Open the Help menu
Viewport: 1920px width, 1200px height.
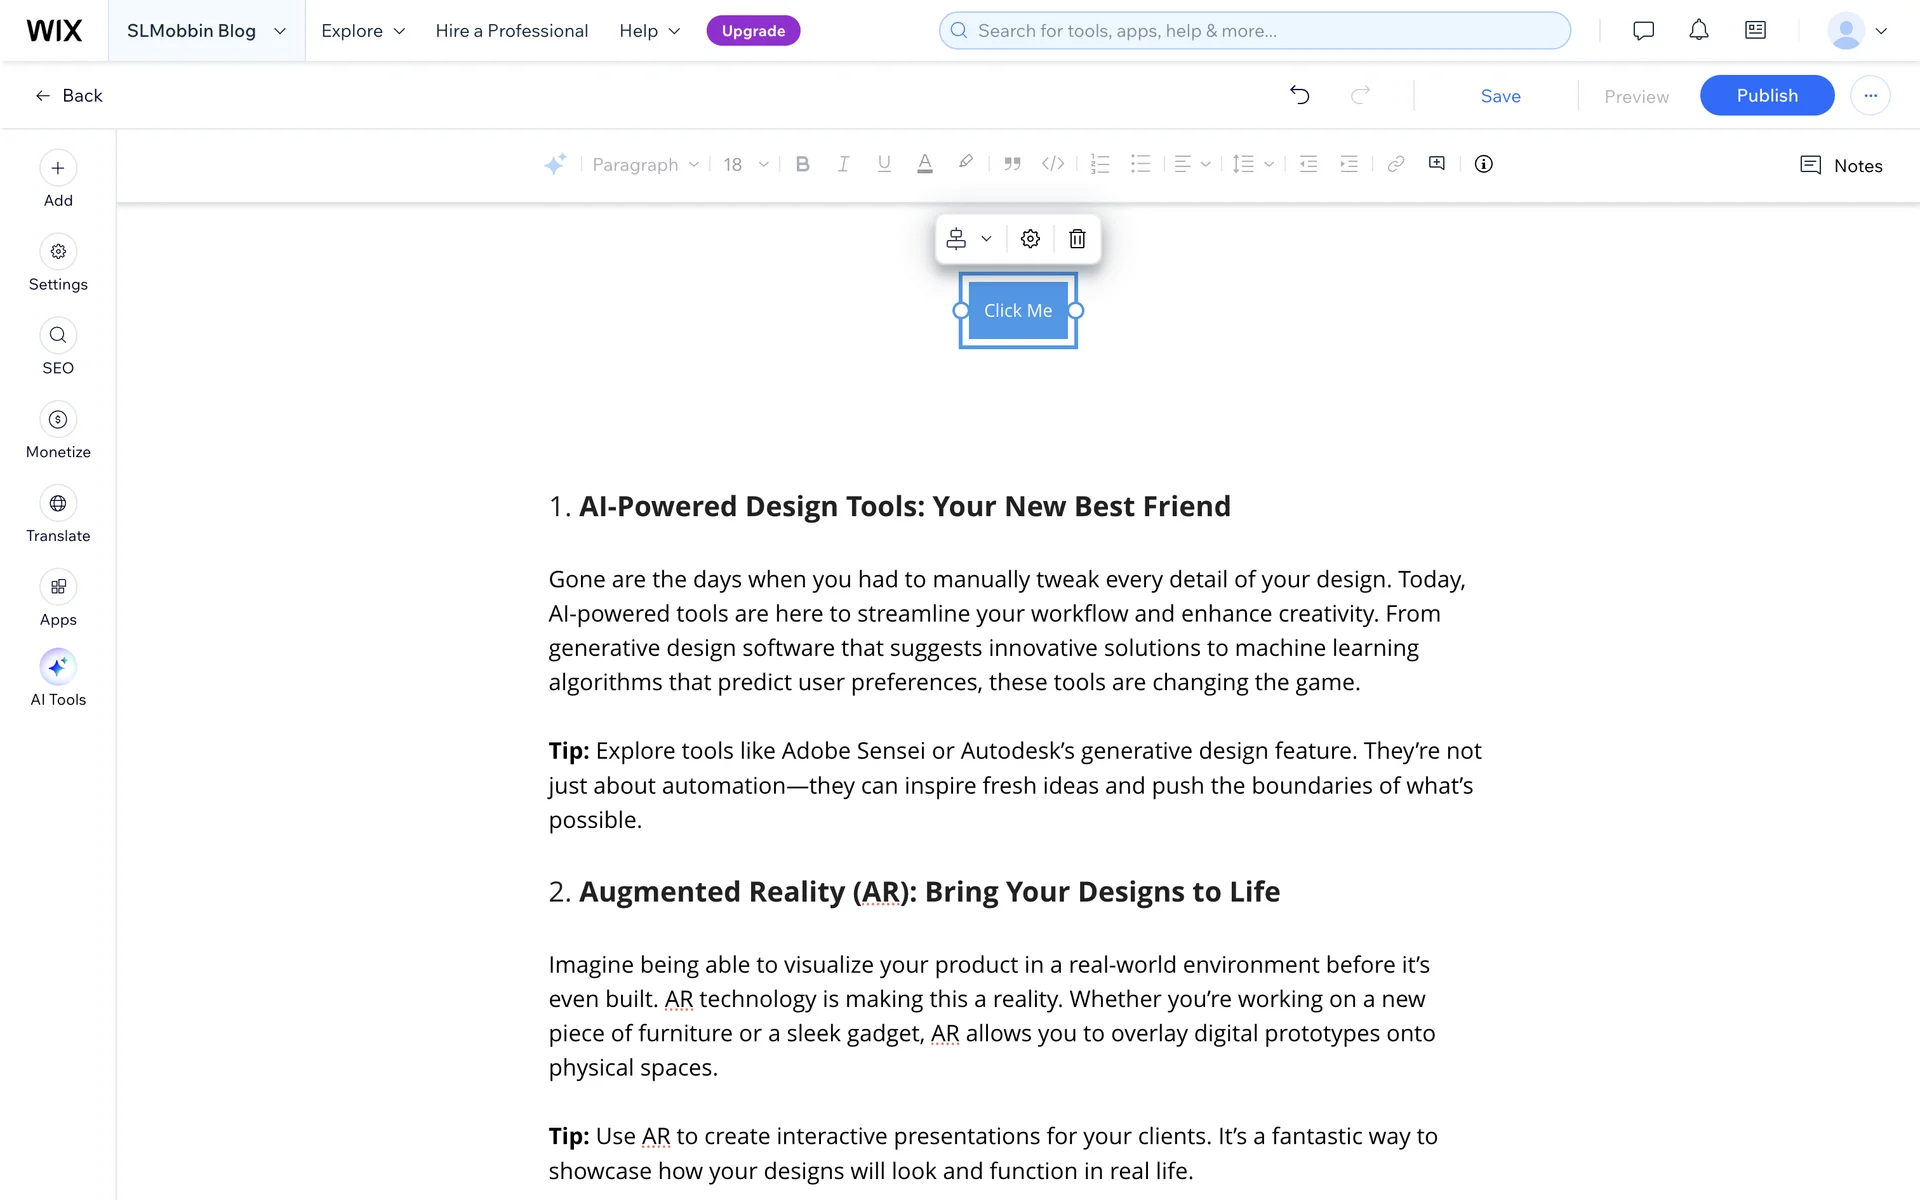coord(649,31)
